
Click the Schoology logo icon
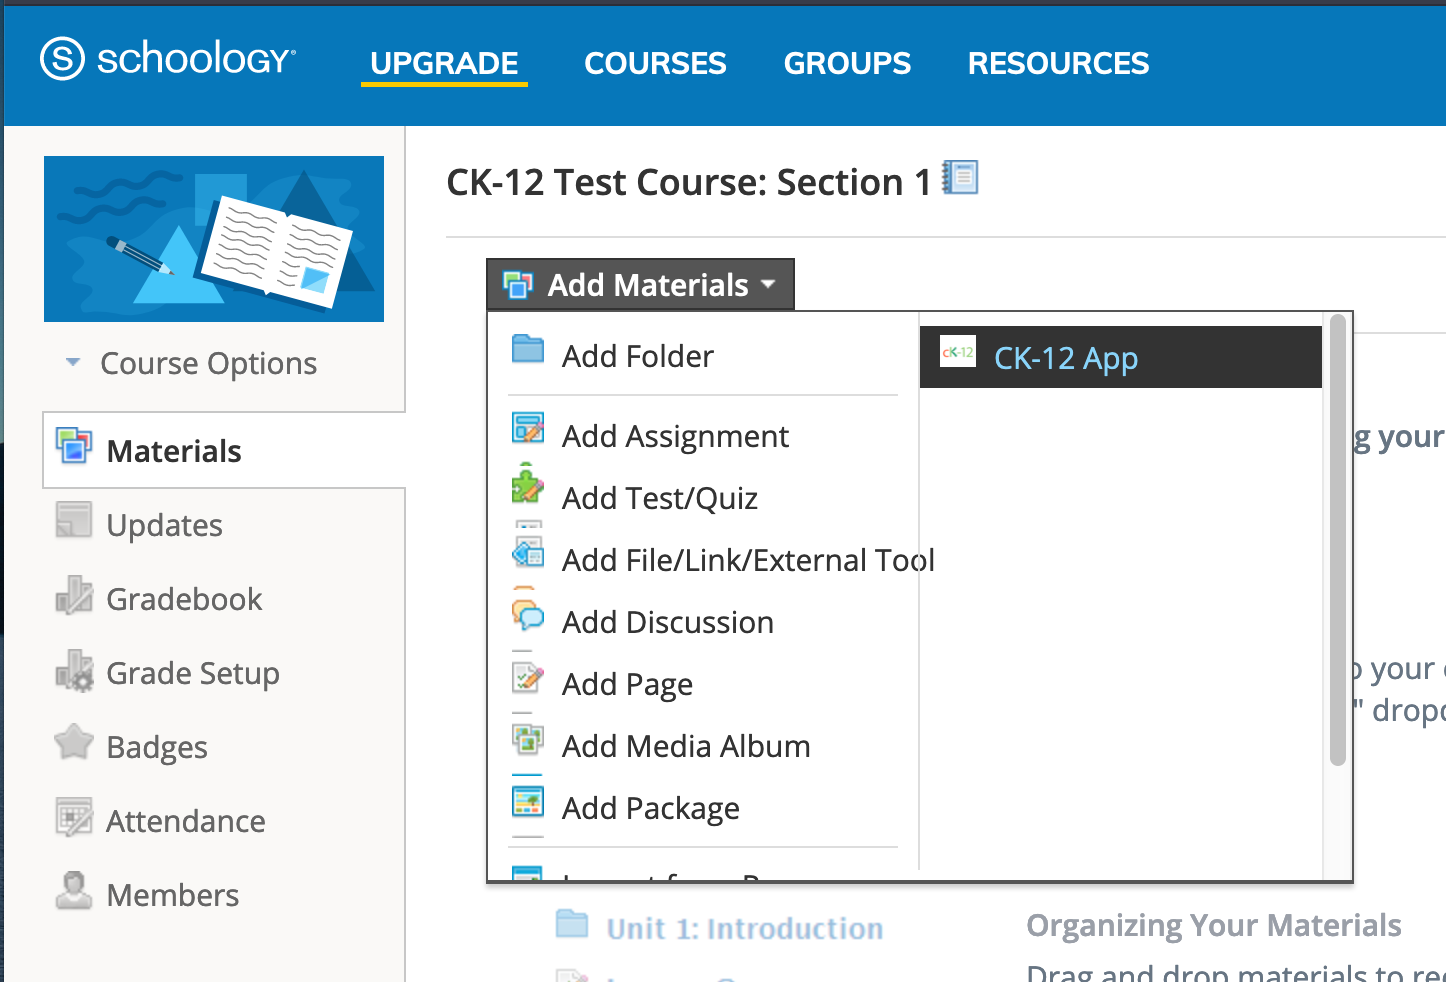coord(62,59)
